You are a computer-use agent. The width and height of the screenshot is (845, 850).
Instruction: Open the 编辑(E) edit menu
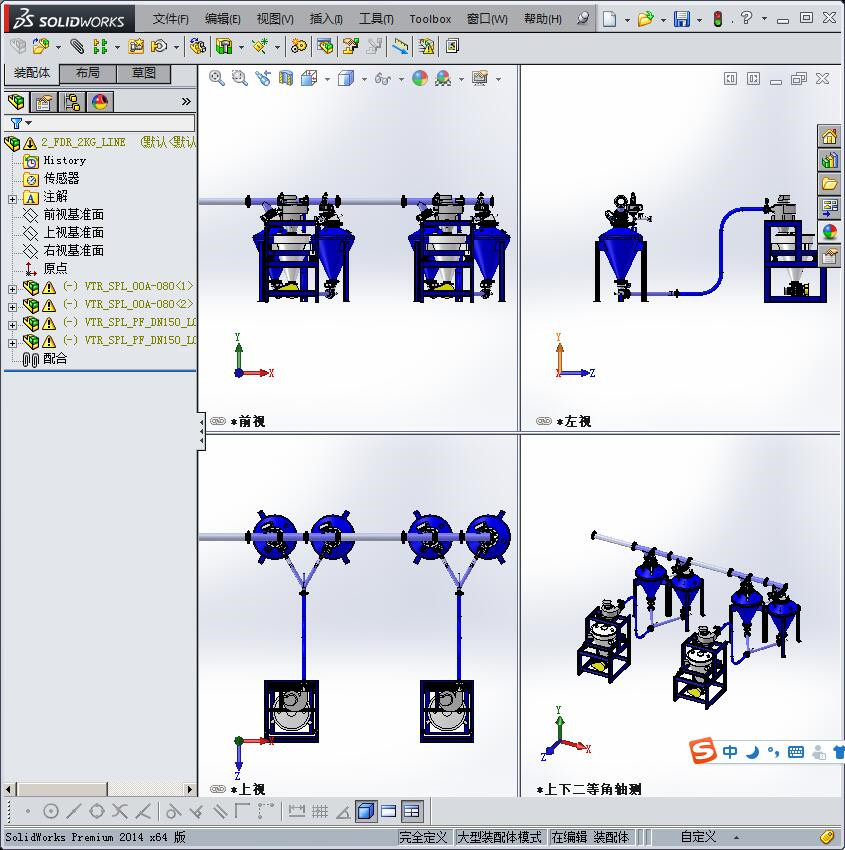222,19
